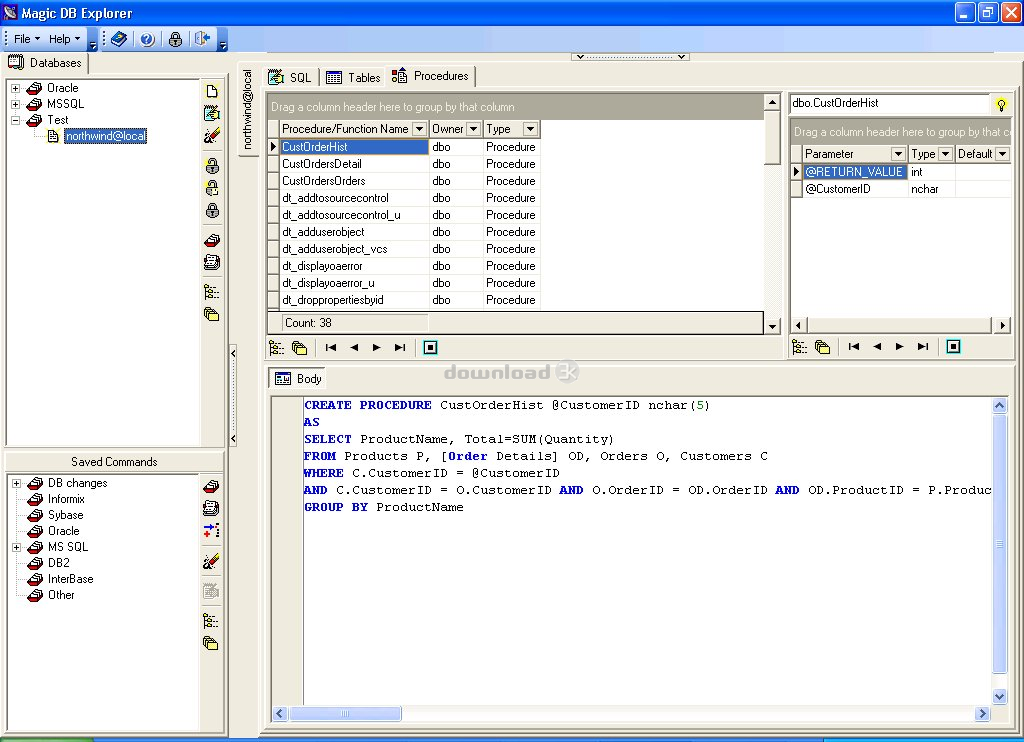Expand MS SQL in Saved Commands

coord(16,547)
